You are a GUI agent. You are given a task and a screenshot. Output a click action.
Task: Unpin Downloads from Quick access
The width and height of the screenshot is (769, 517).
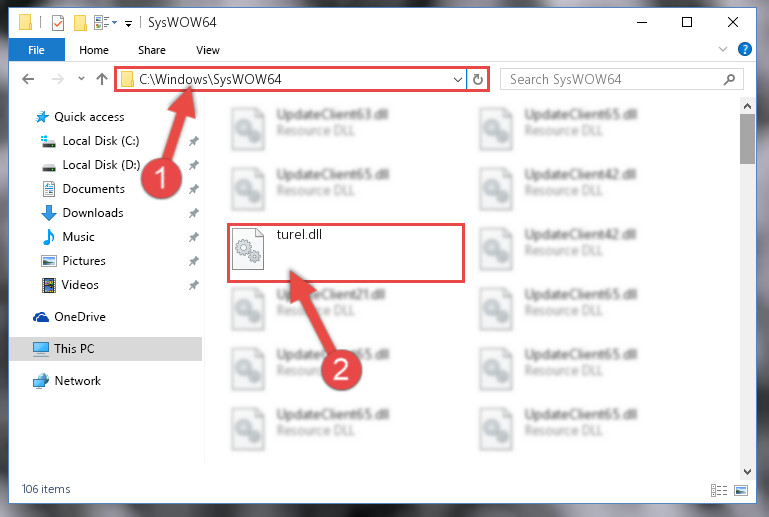click(x=194, y=213)
